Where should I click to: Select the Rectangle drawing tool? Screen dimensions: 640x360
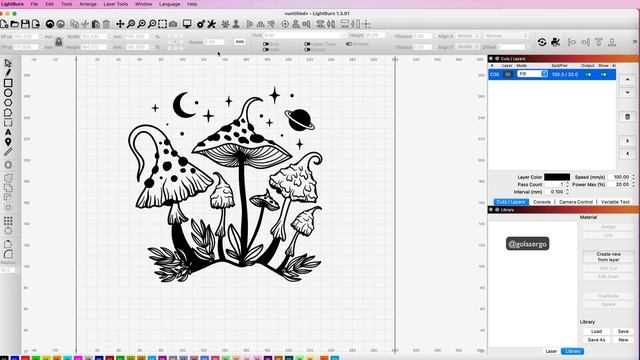pyautogui.click(x=8, y=83)
